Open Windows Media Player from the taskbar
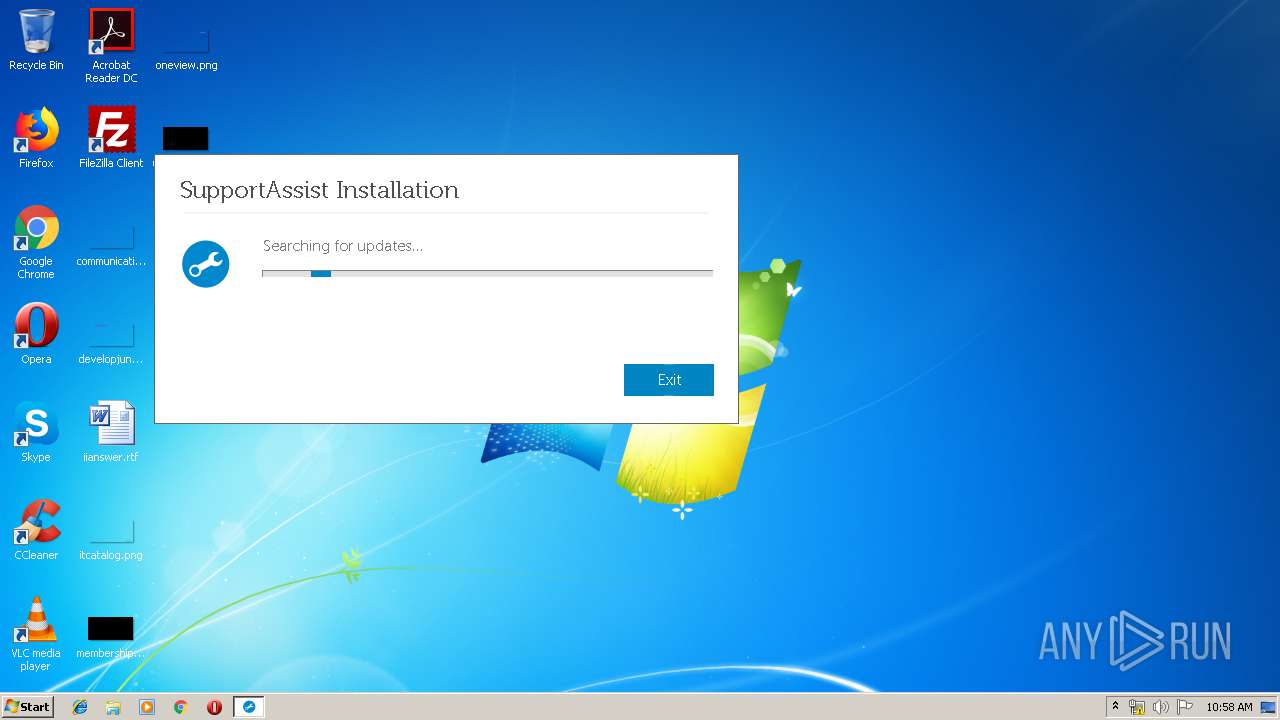This screenshot has height=720, width=1280. tap(147, 707)
